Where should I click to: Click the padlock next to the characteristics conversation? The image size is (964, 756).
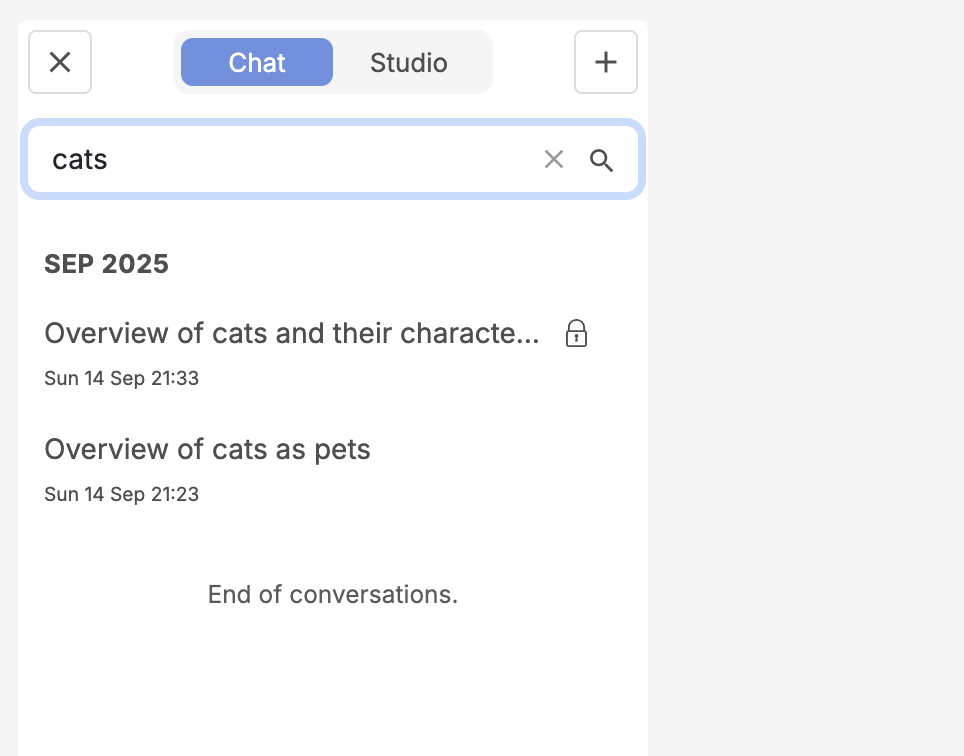point(576,334)
